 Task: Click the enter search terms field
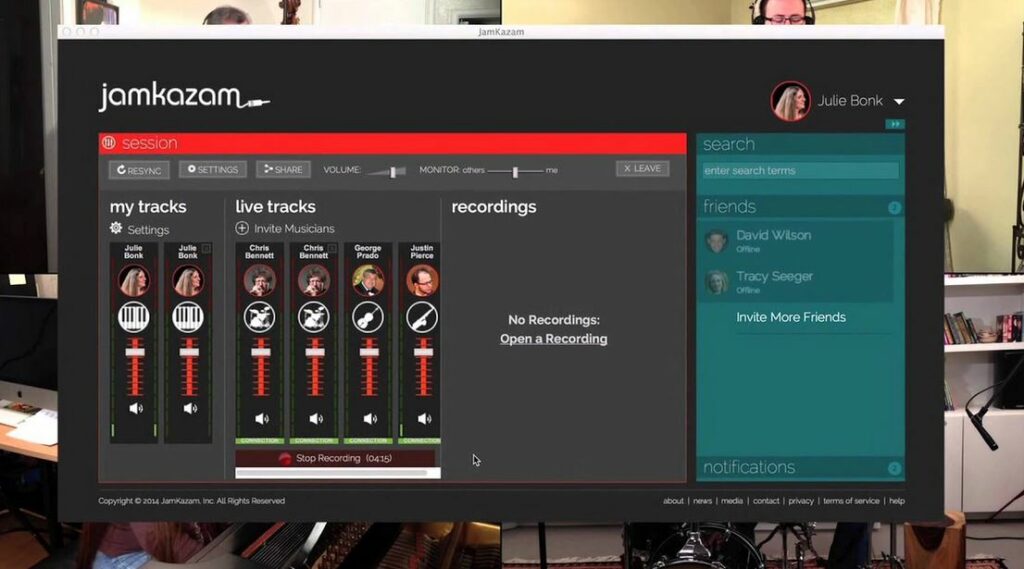[800, 171]
